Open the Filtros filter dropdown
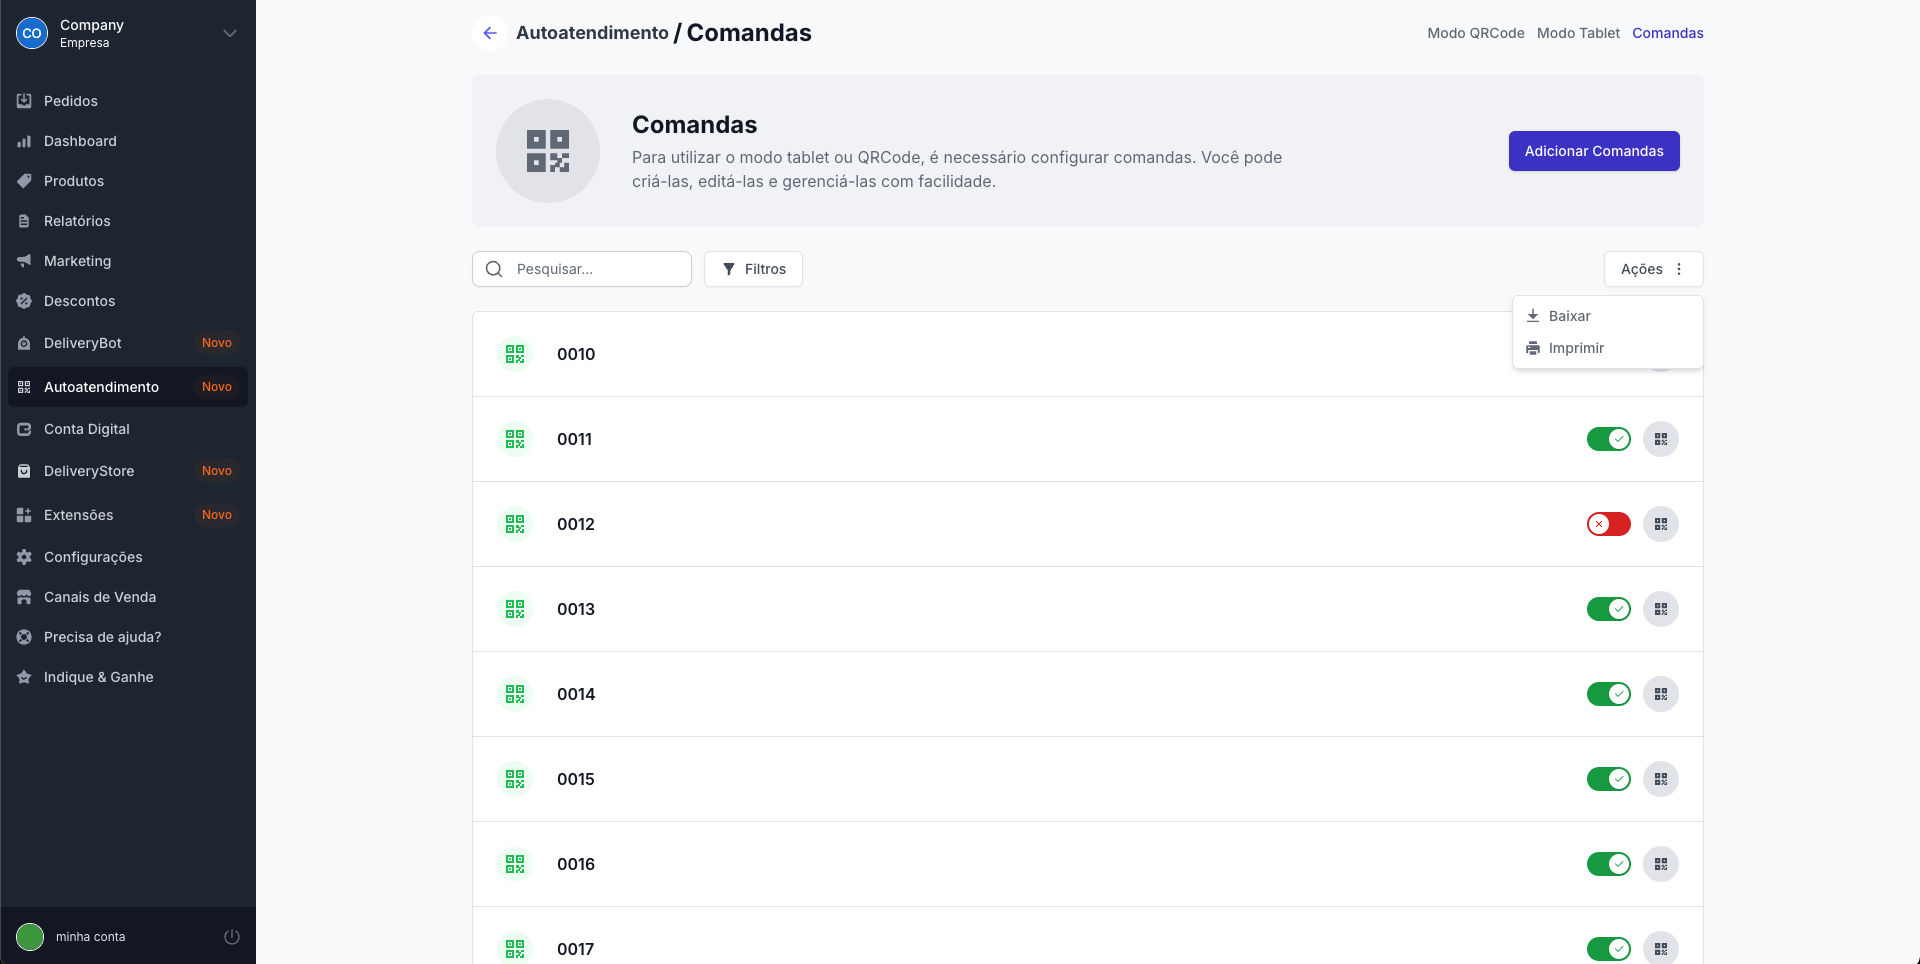This screenshot has width=1920, height=964. 753,269
